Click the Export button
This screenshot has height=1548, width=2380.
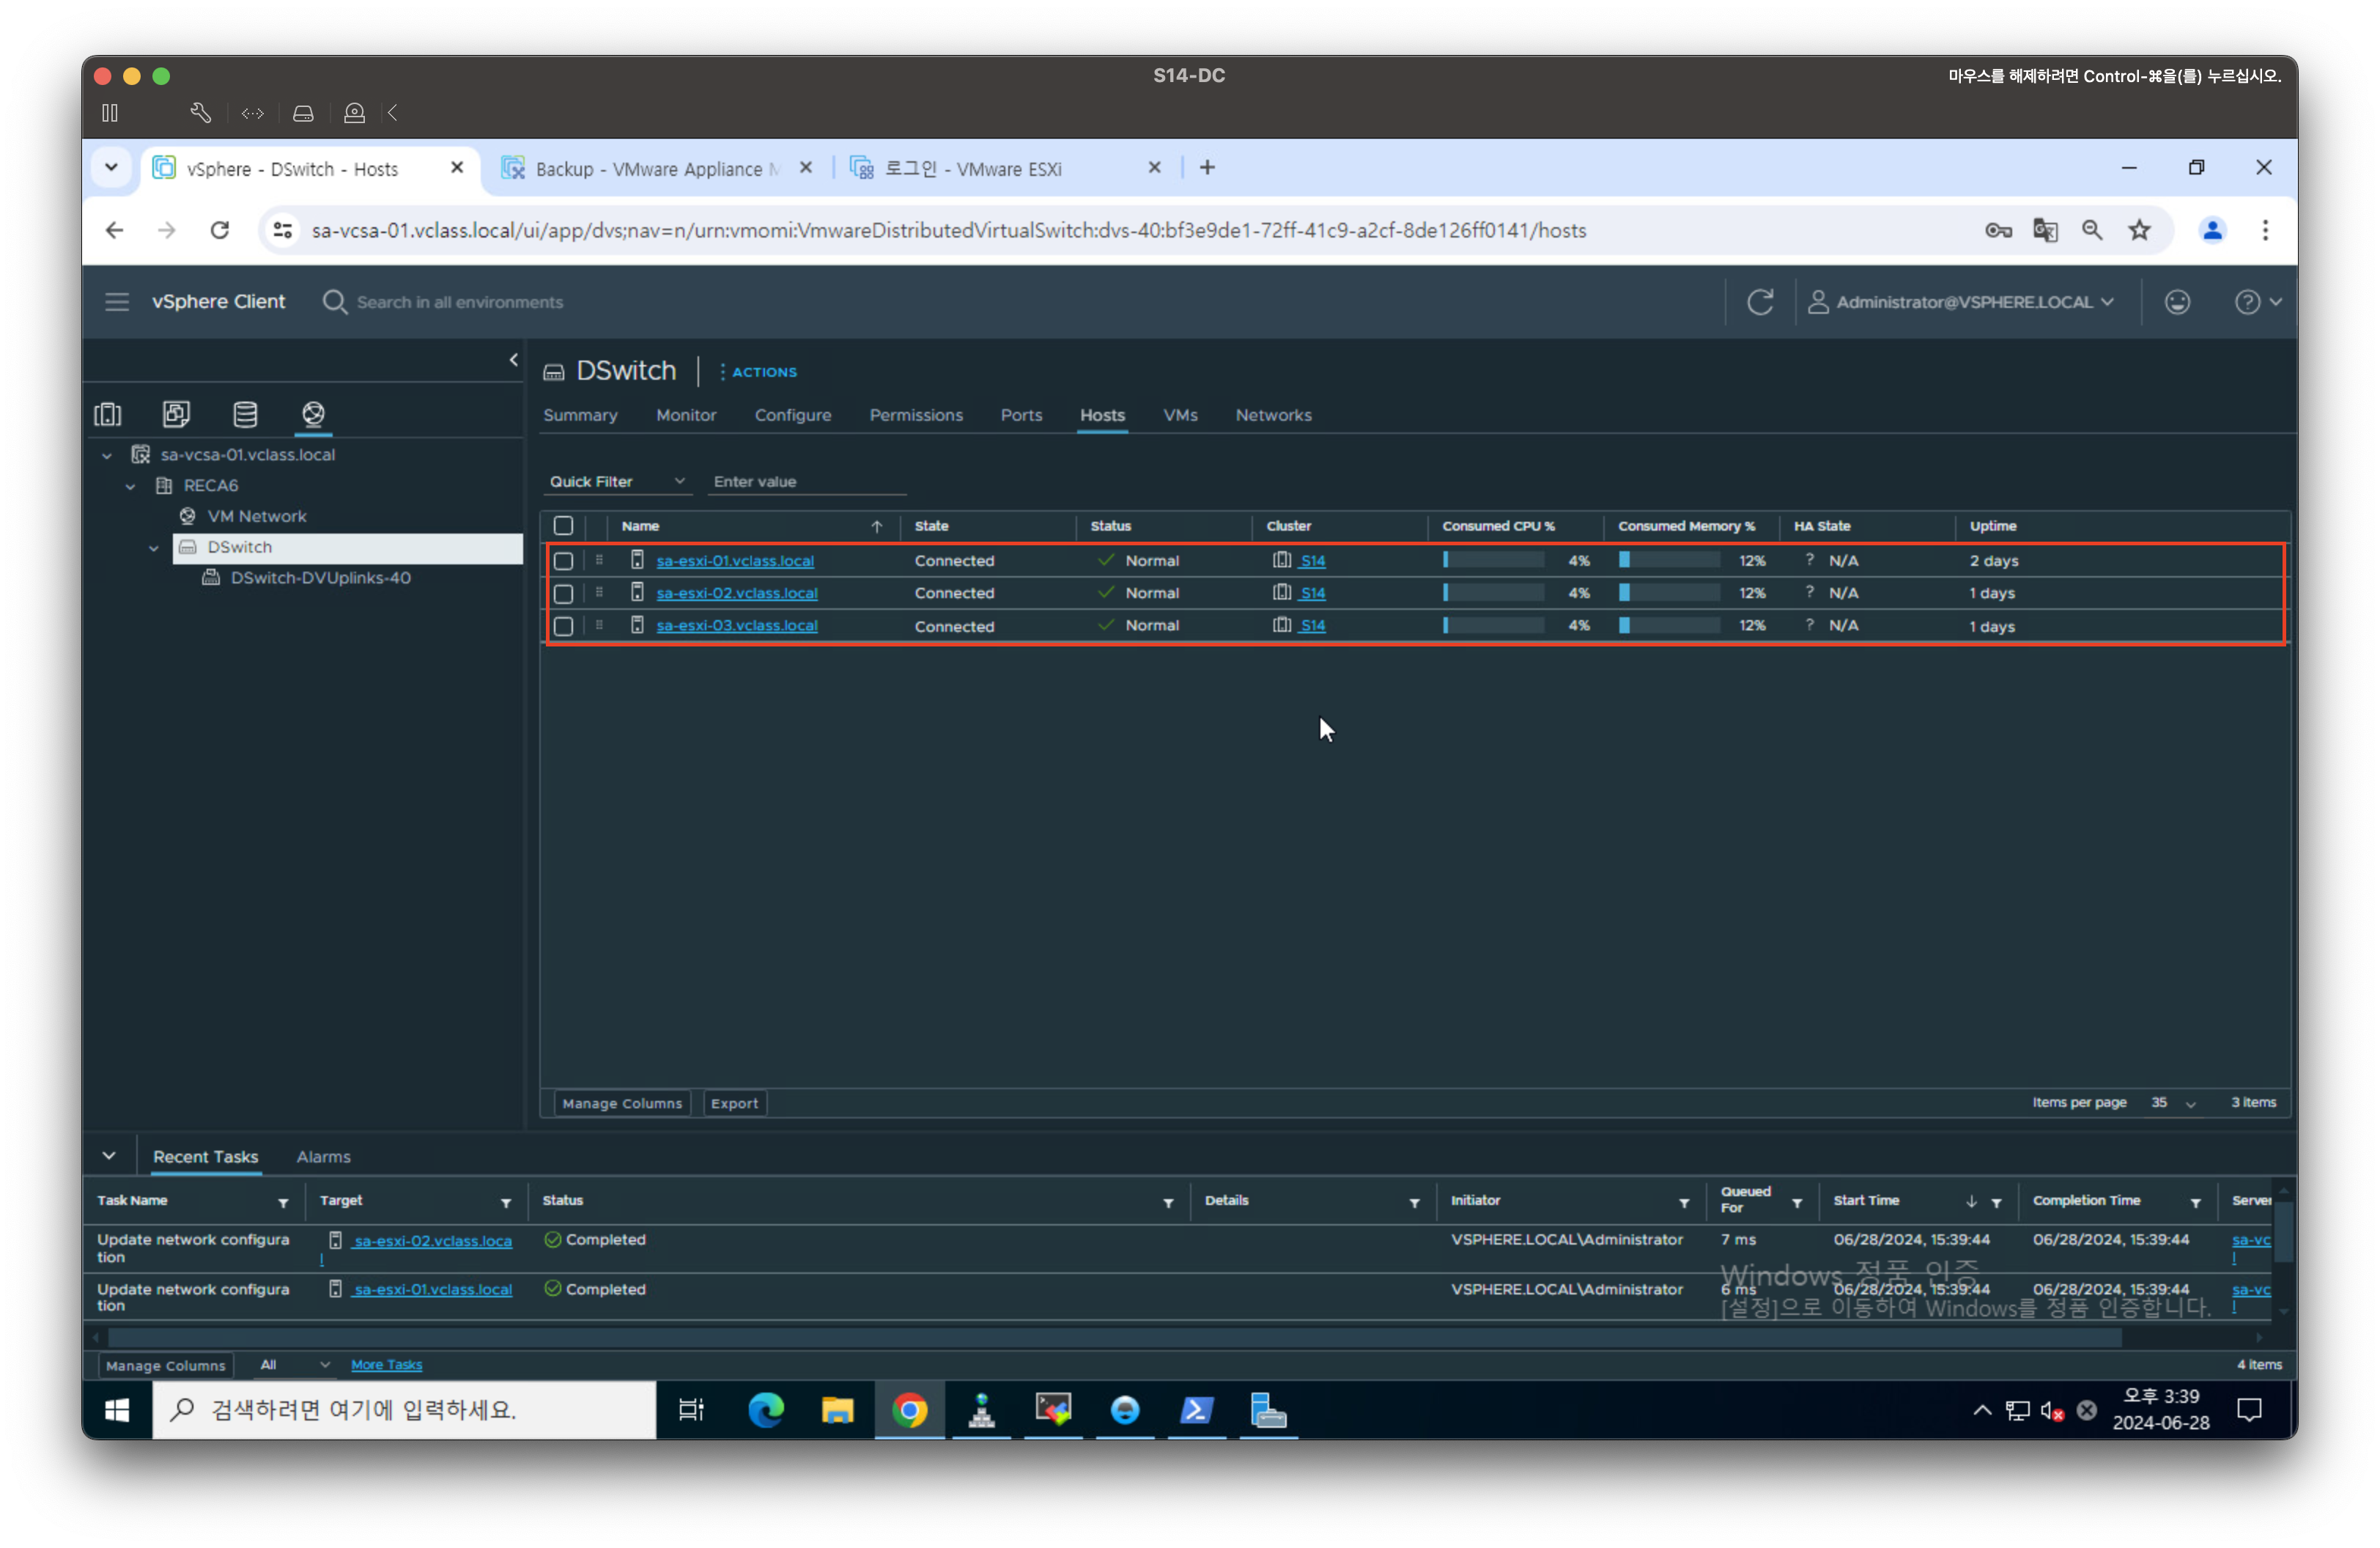click(734, 1103)
